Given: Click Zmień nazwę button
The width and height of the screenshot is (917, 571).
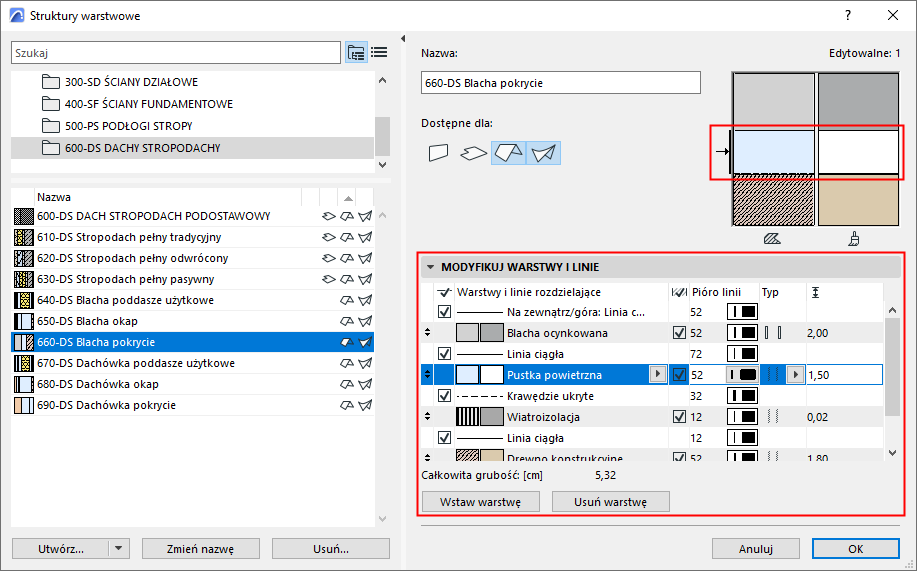Looking at the screenshot, I should click(x=201, y=549).
